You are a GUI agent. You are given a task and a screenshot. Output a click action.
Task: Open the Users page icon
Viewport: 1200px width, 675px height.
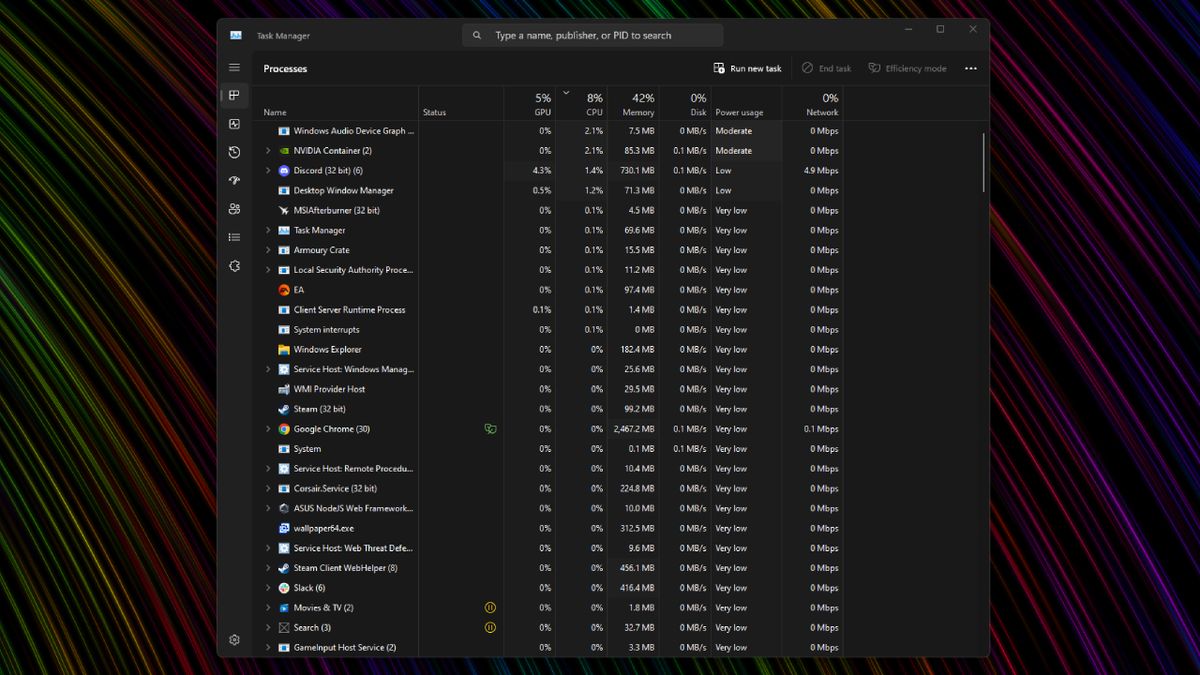pyautogui.click(x=234, y=208)
